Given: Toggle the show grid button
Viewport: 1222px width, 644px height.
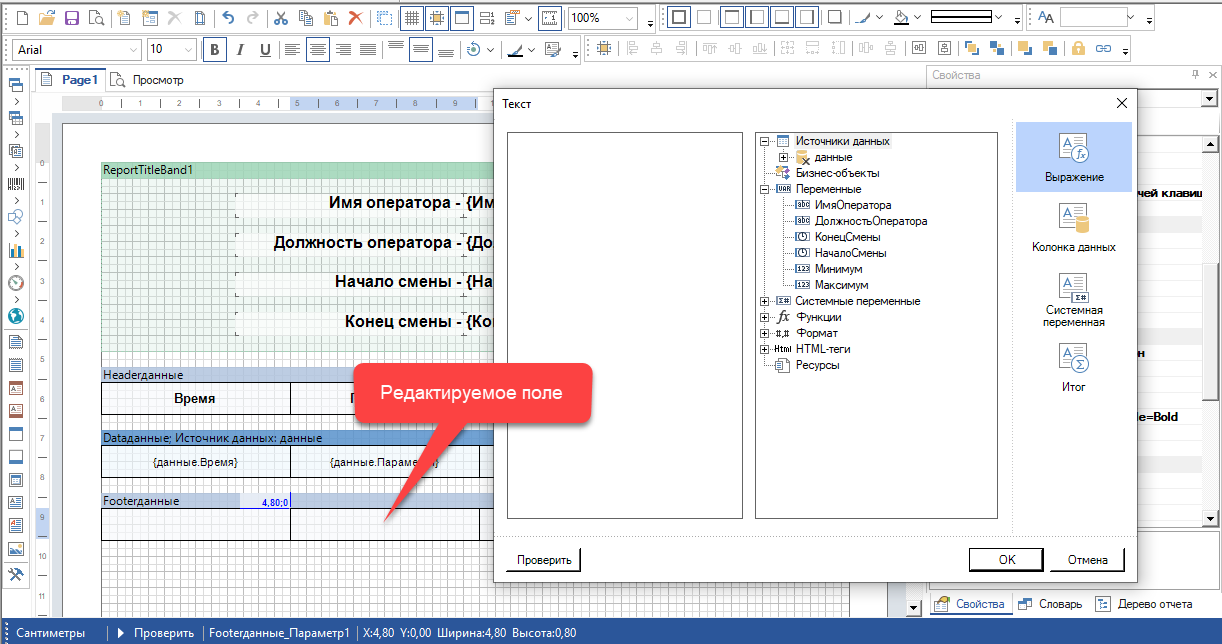Looking at the screenshot, I should click(411, 18).
